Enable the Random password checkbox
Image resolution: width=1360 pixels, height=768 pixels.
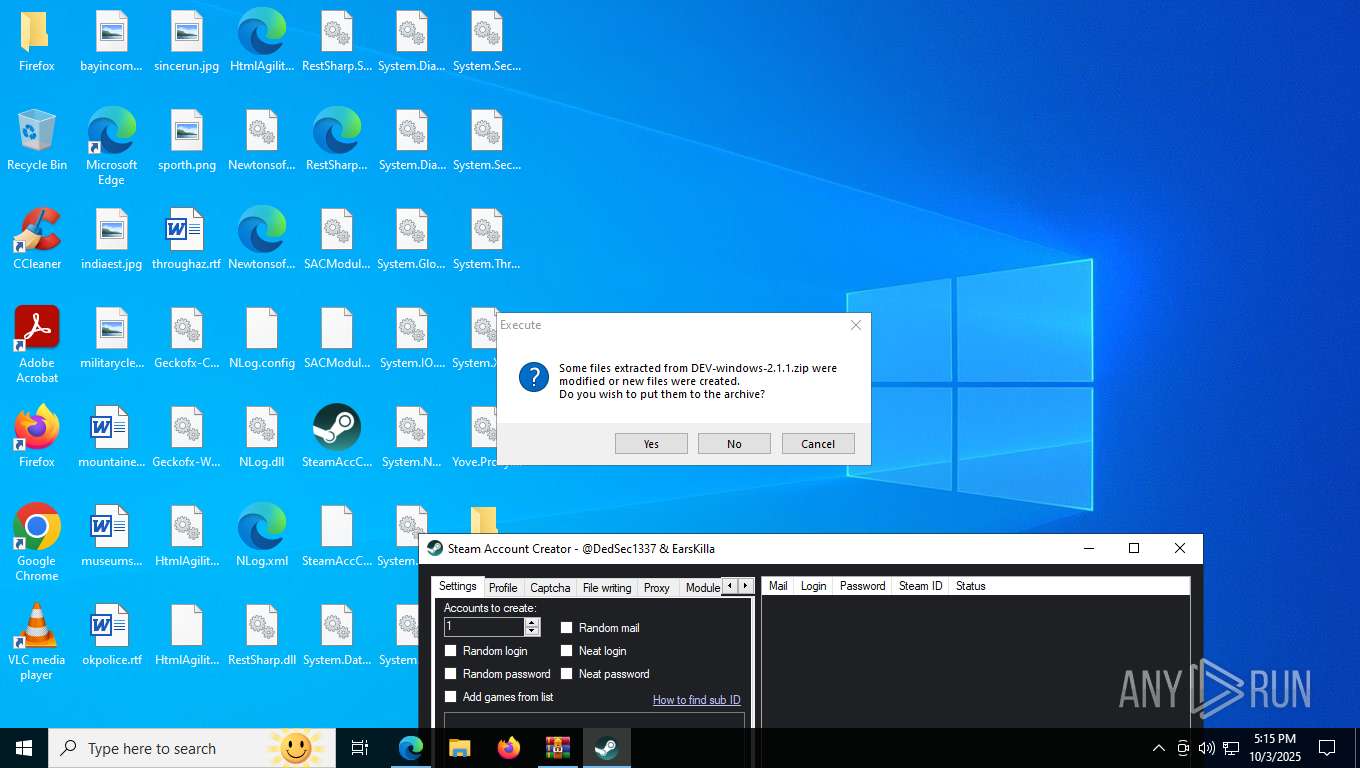click(x=450, y=674)
